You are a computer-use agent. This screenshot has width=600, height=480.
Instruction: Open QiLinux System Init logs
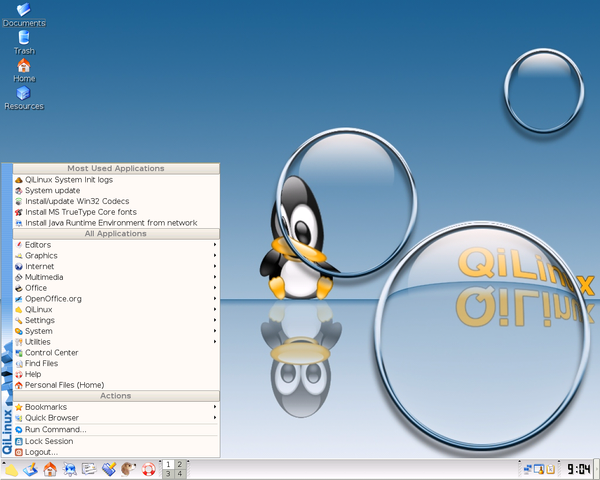(x=116, y=180)
